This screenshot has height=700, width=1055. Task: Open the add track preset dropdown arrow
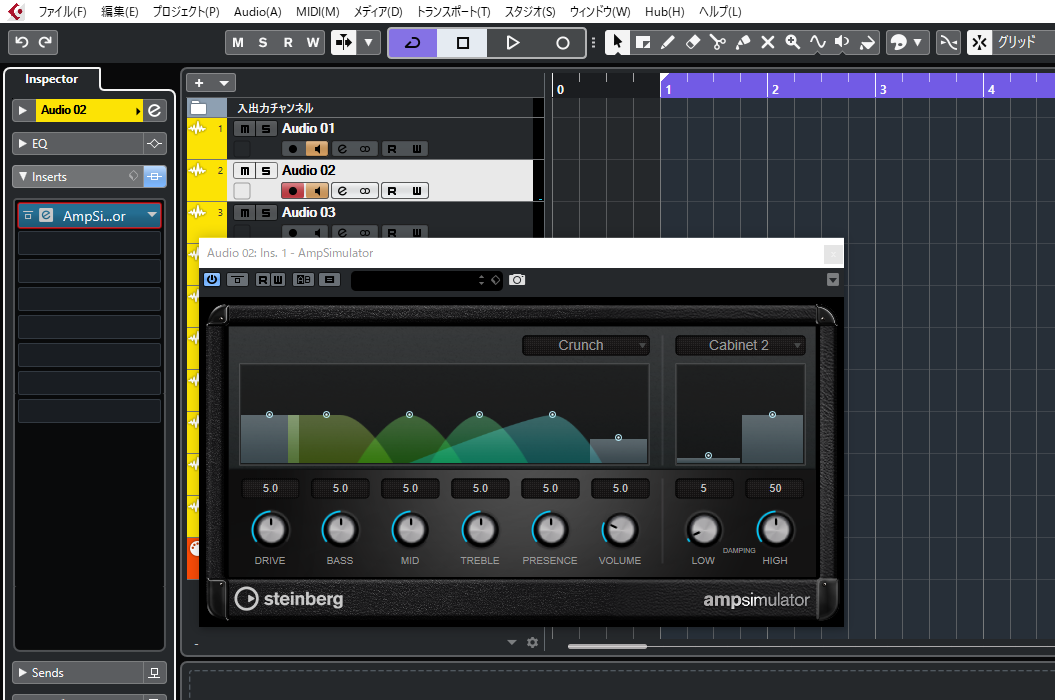[x=224, y=83]
